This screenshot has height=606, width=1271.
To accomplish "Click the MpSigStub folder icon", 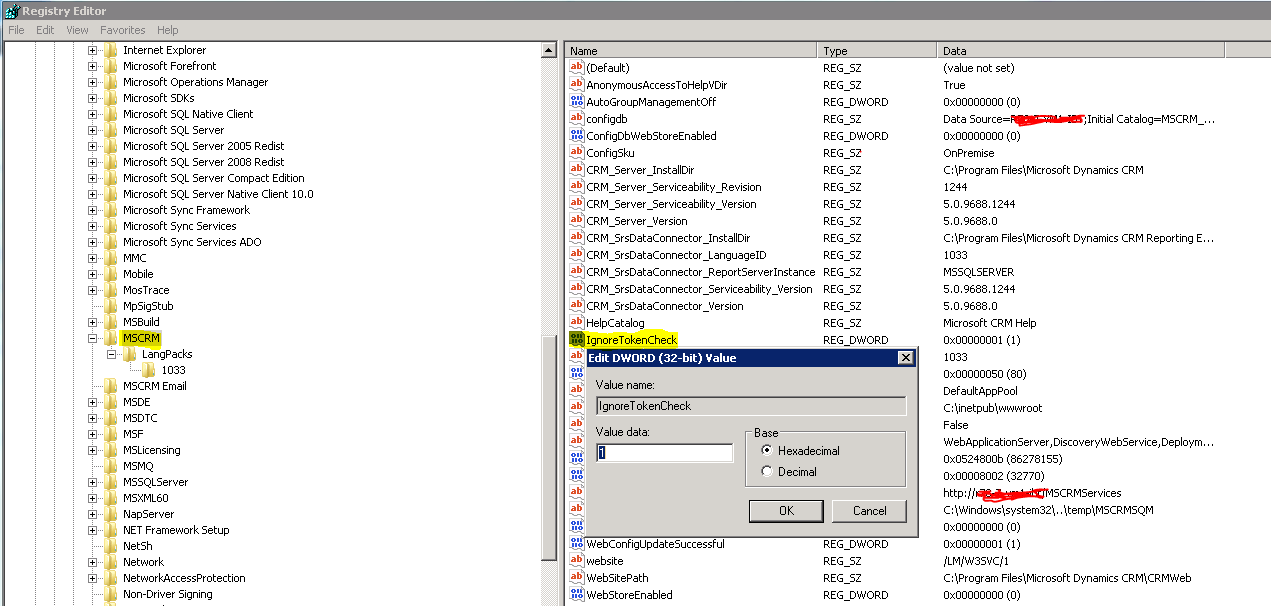I will 111,306.
